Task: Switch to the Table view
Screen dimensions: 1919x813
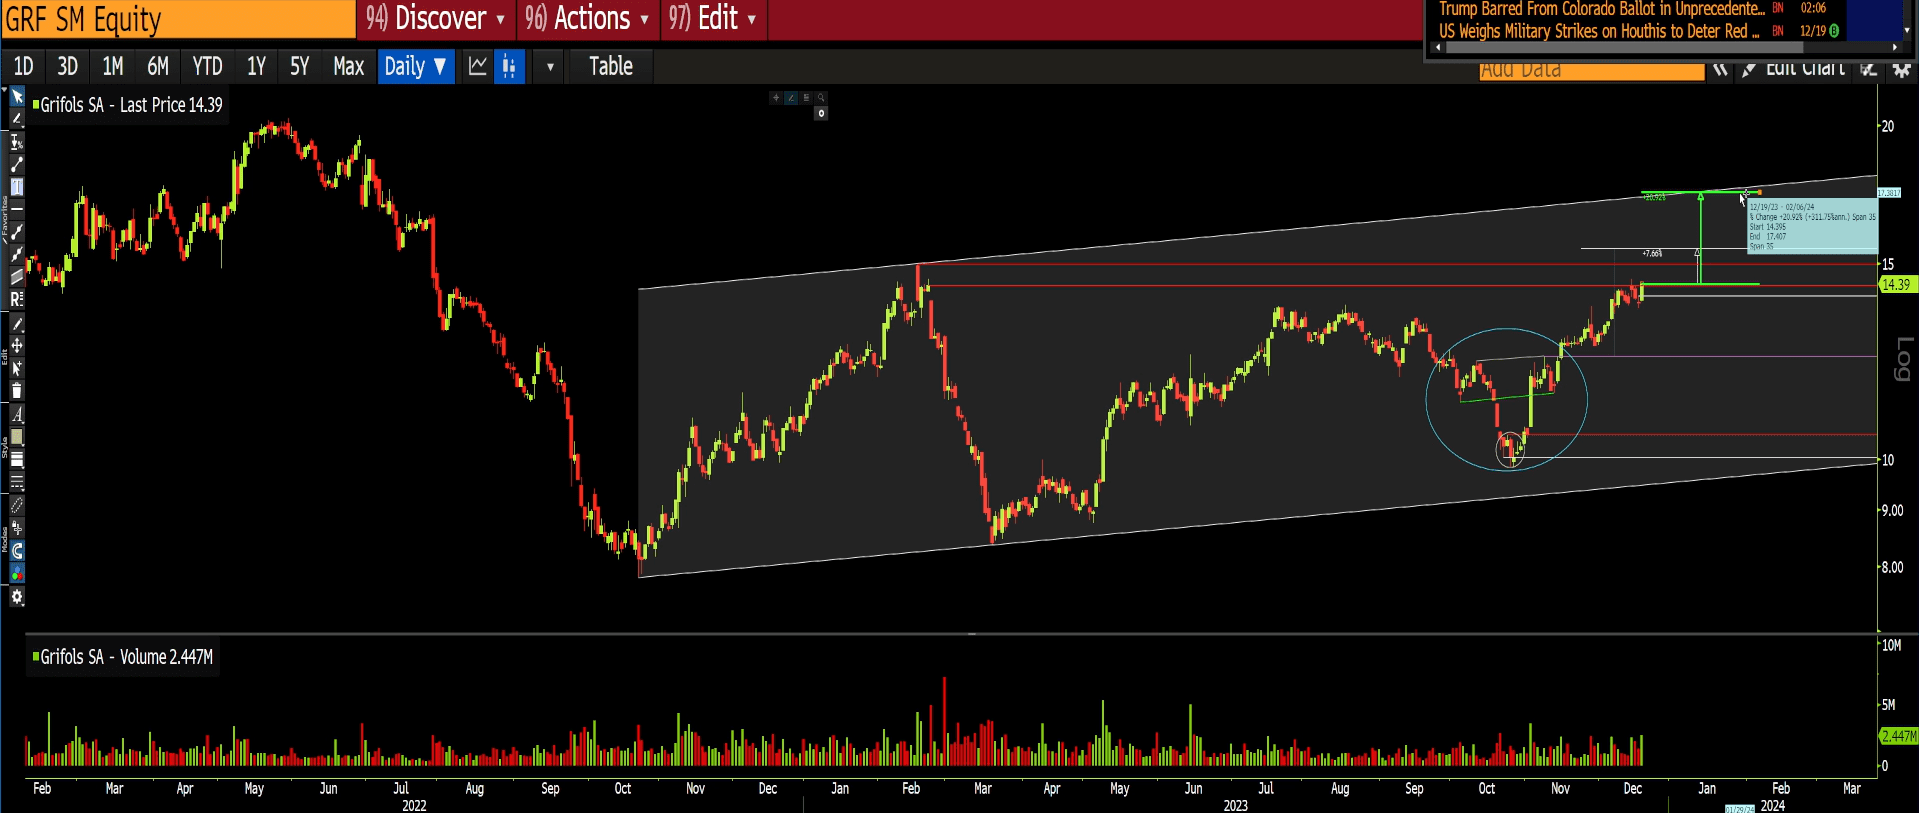Action: point(611,66)
